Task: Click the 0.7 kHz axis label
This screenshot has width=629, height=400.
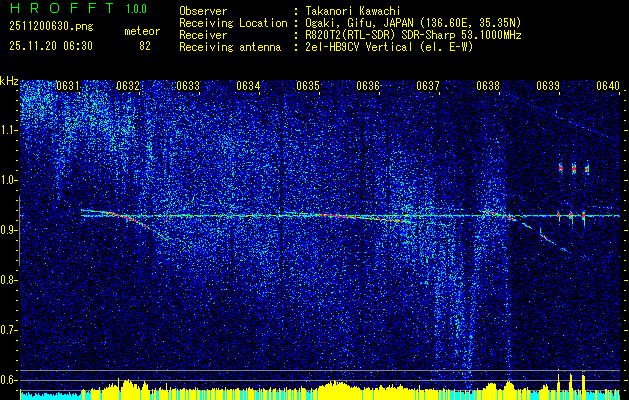Action: pyautogui.click(x=8, y=331)
